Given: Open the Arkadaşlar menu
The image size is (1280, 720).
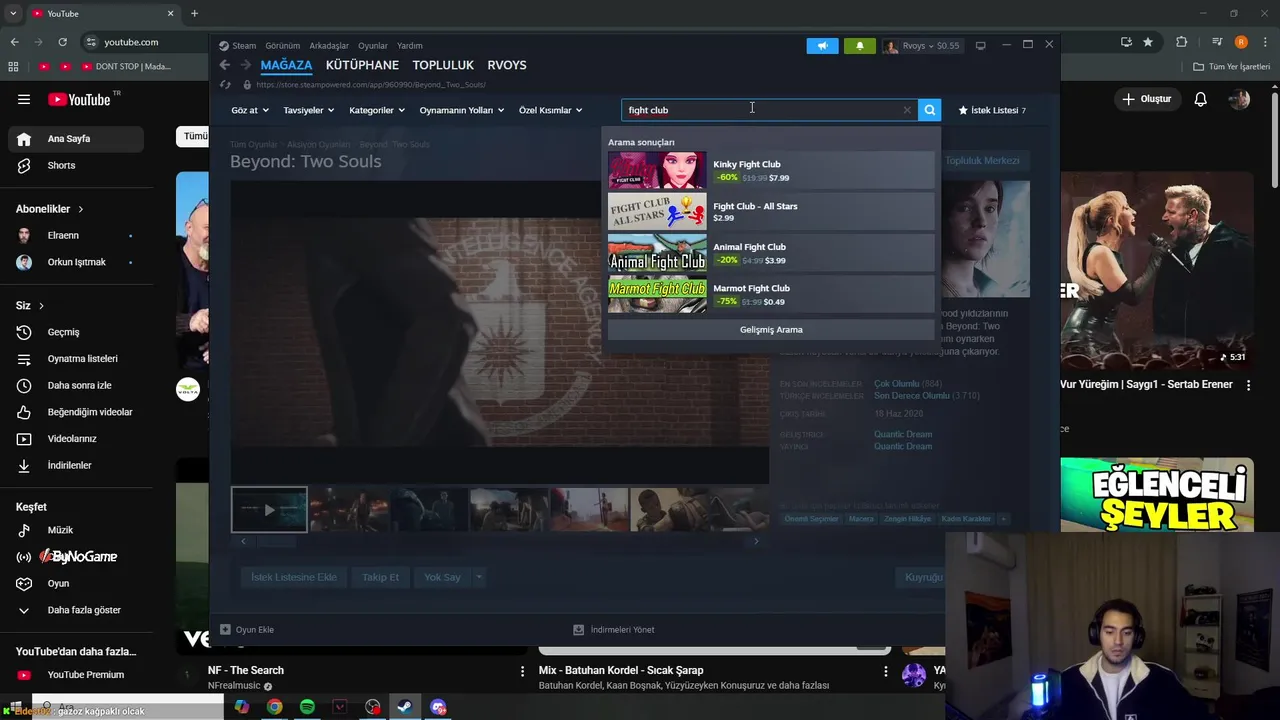Looking at the screenshot, I should 329,45.
